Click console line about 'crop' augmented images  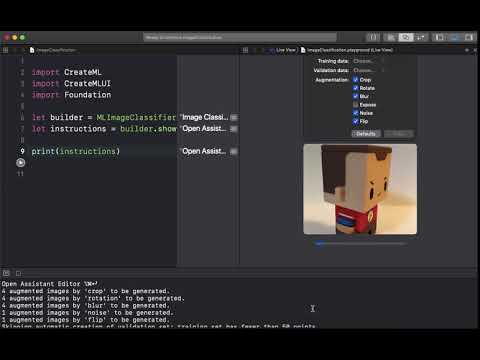coord(86,291)
